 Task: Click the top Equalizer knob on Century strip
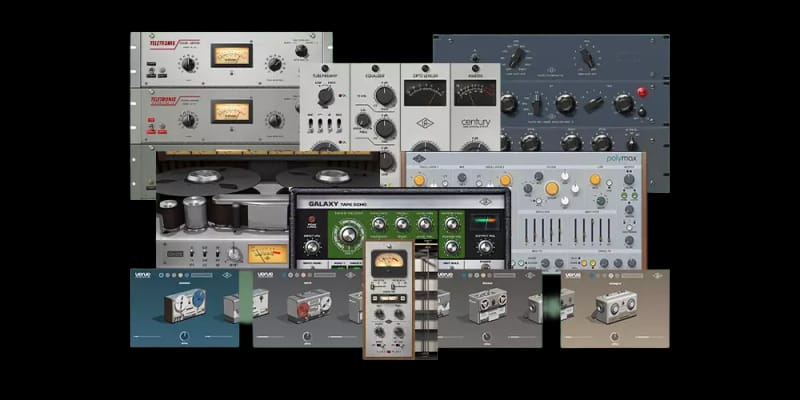click(x=385, y=95)
